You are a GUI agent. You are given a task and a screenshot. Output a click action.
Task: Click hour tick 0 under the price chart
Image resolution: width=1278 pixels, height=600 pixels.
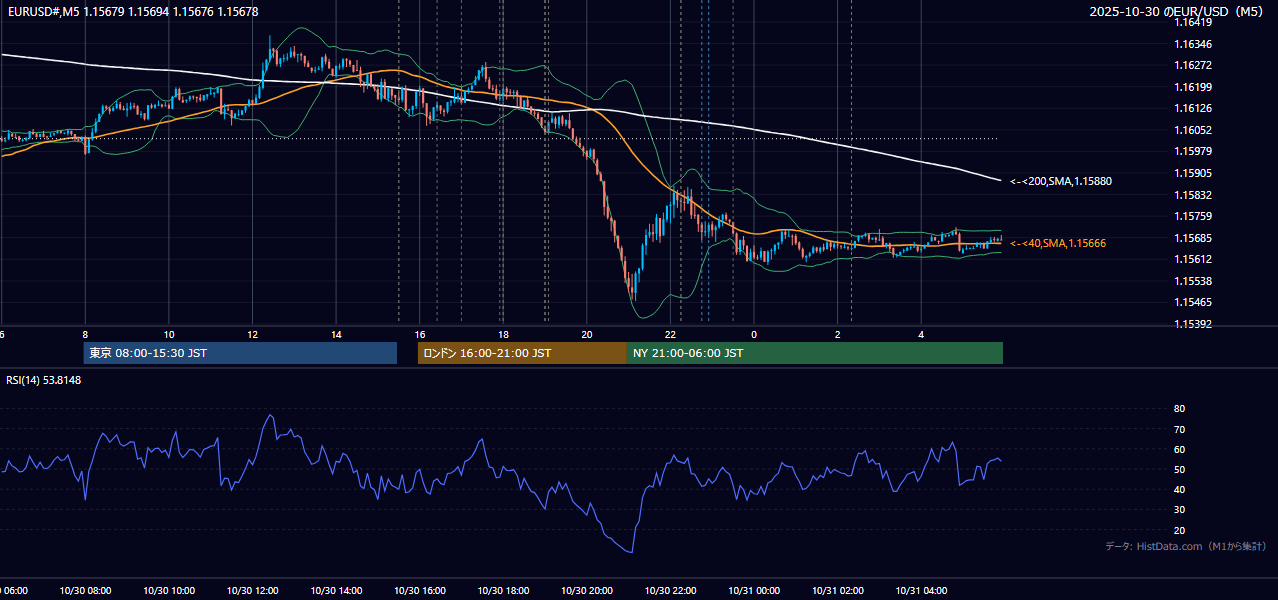tap(754, 334)
